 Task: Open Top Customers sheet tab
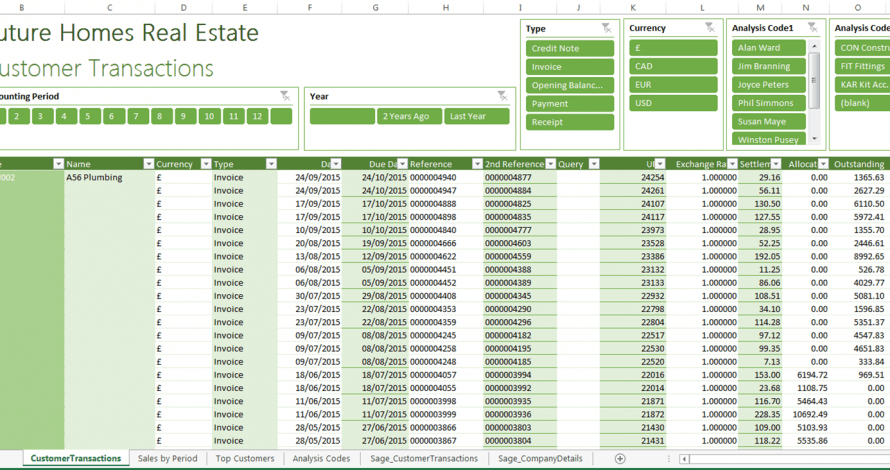coord(245,459)
